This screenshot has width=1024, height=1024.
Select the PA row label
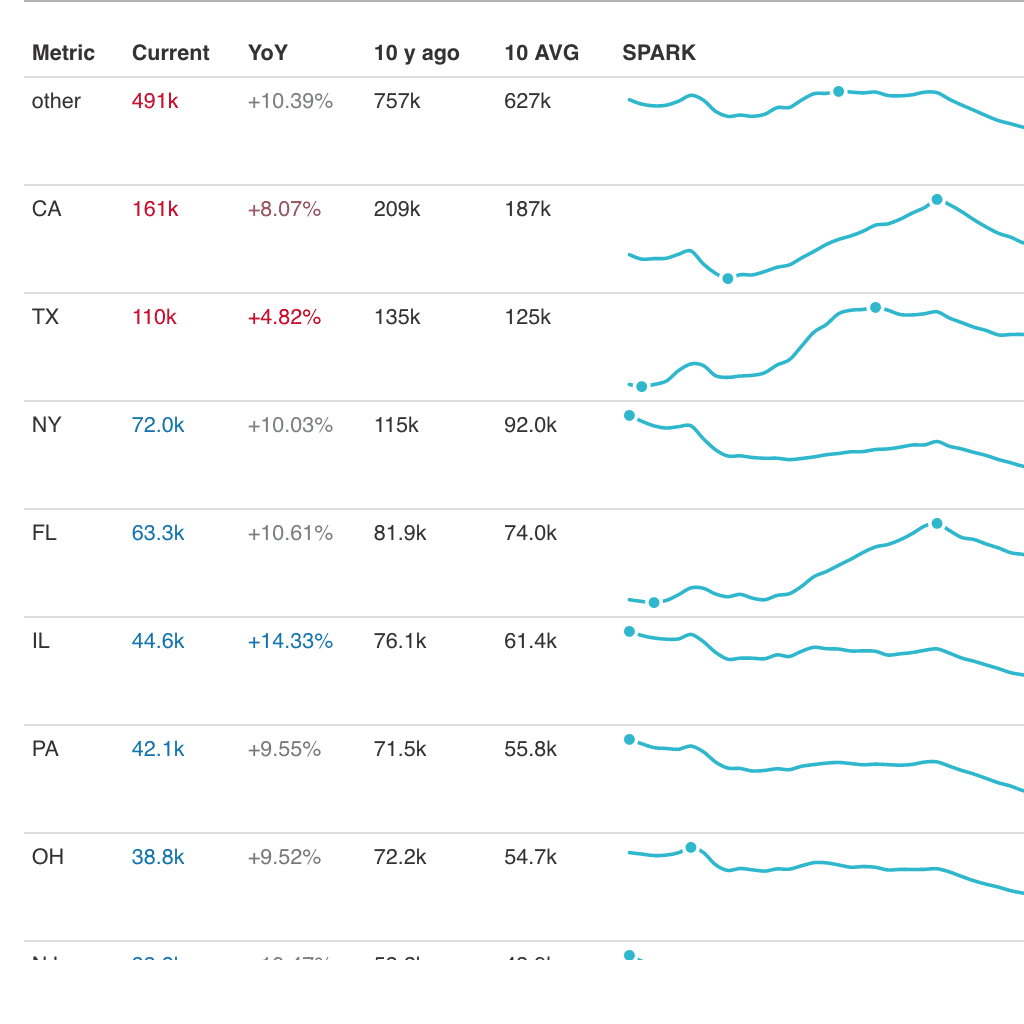click(x=45, y=749)
